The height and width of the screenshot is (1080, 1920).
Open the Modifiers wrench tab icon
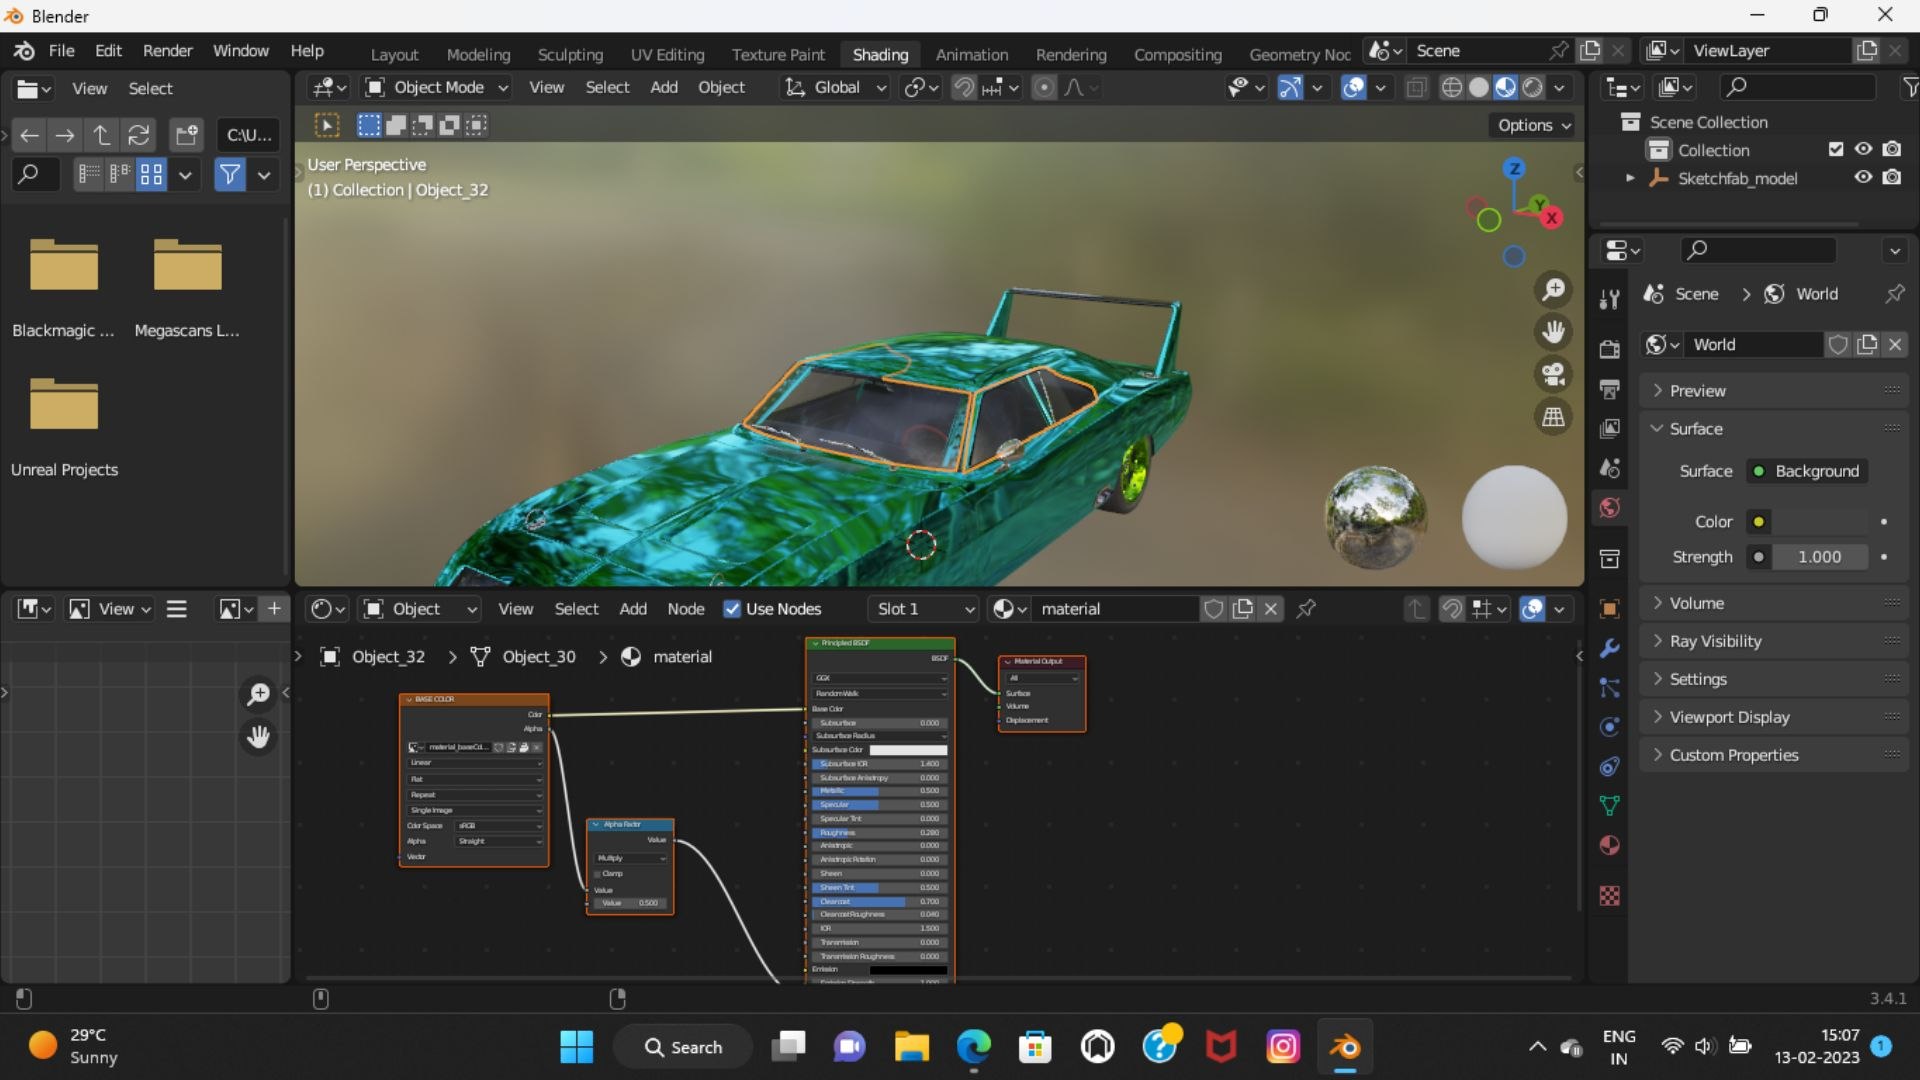pyautogui.click(x=1609, y=648)
